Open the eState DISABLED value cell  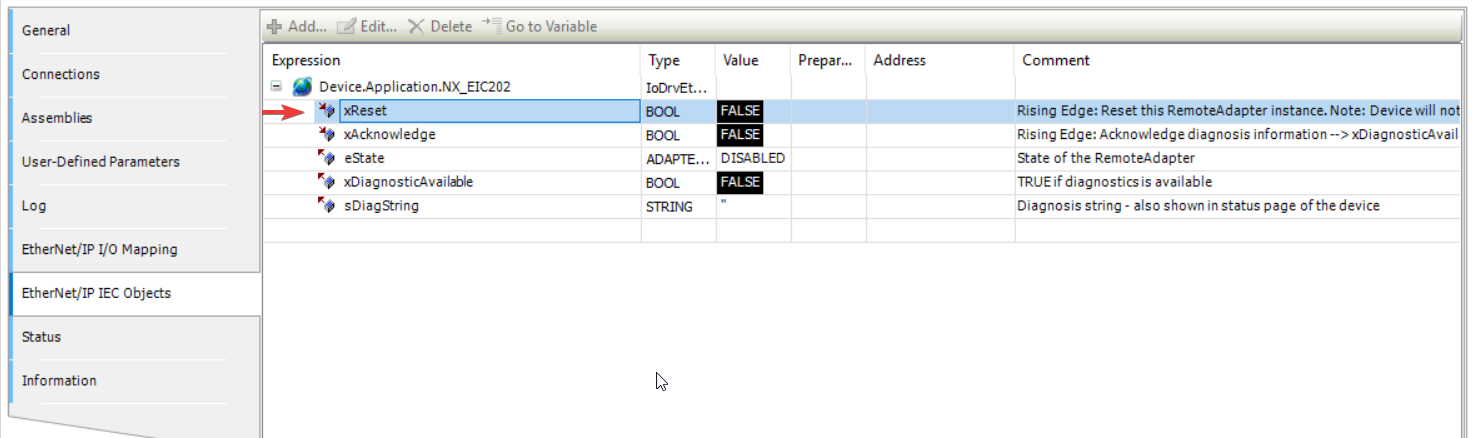click(752, 158)
